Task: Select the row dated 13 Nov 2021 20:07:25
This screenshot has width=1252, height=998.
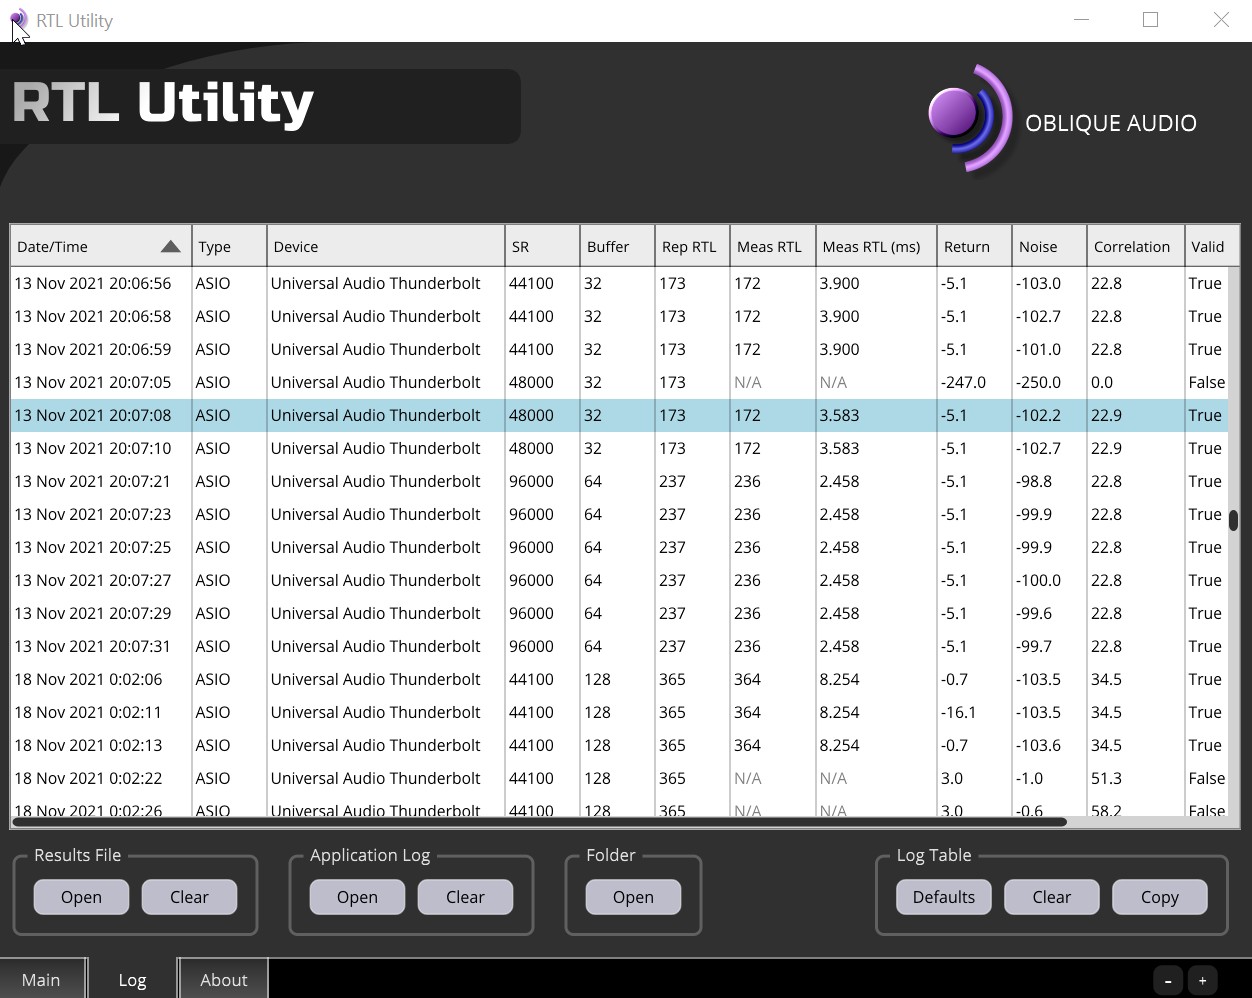Action: (619, 547)
